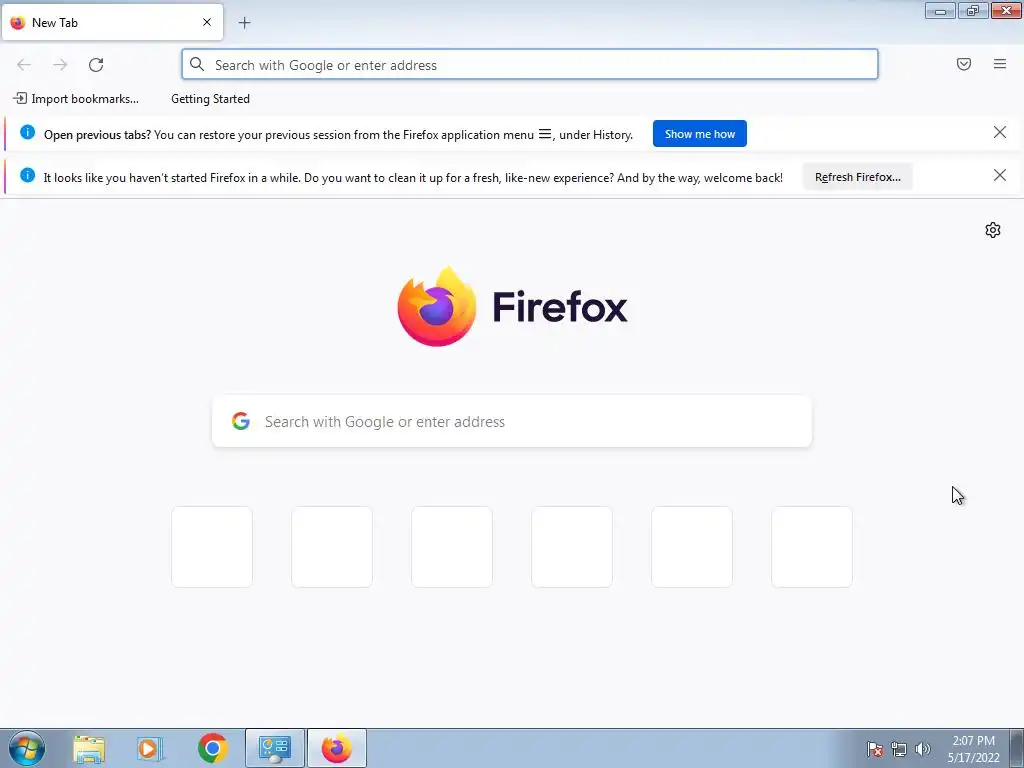The height and width of the screenshot is (768, 1024).
Task: Select the third empty shortcut tile
Action: [x=452, y=547]
